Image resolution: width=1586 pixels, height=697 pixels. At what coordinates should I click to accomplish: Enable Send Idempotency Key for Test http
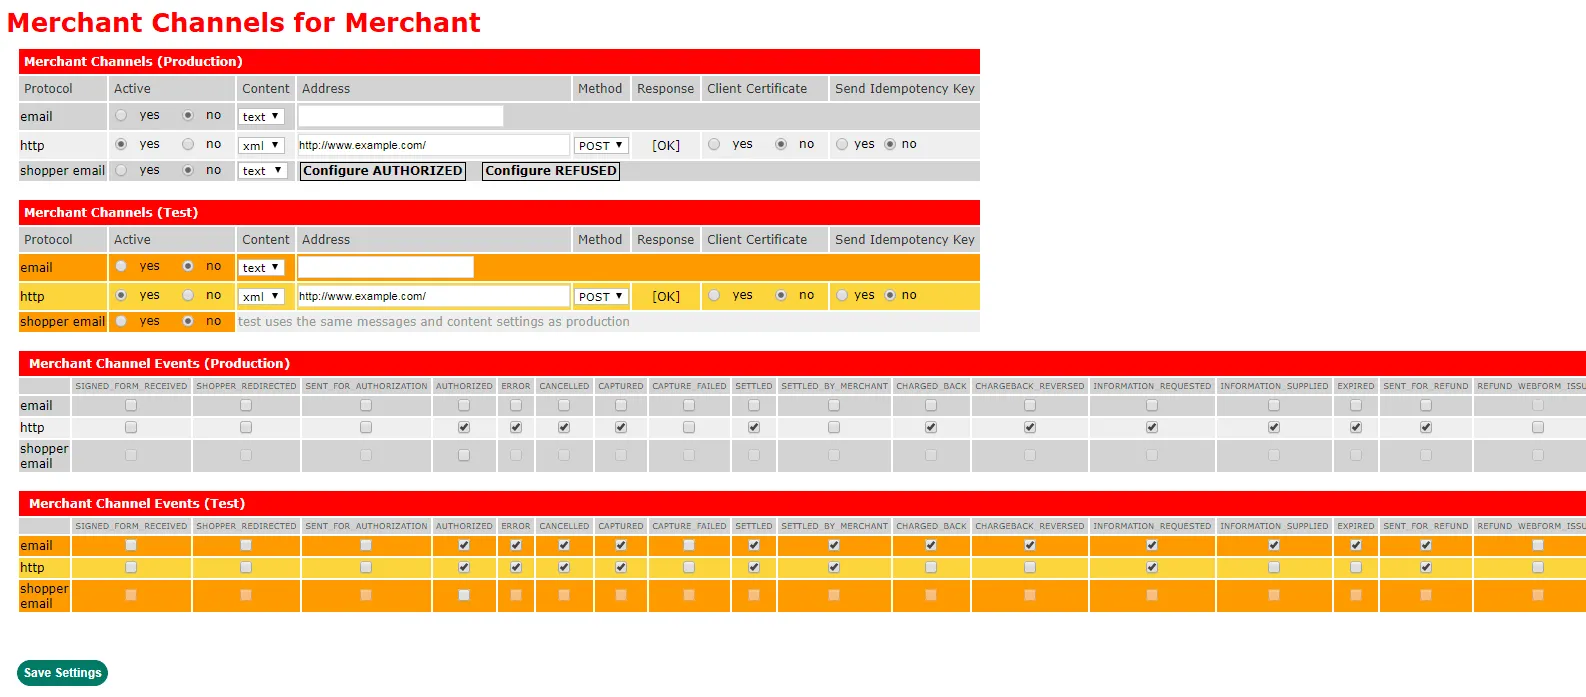tap(842, 295)
